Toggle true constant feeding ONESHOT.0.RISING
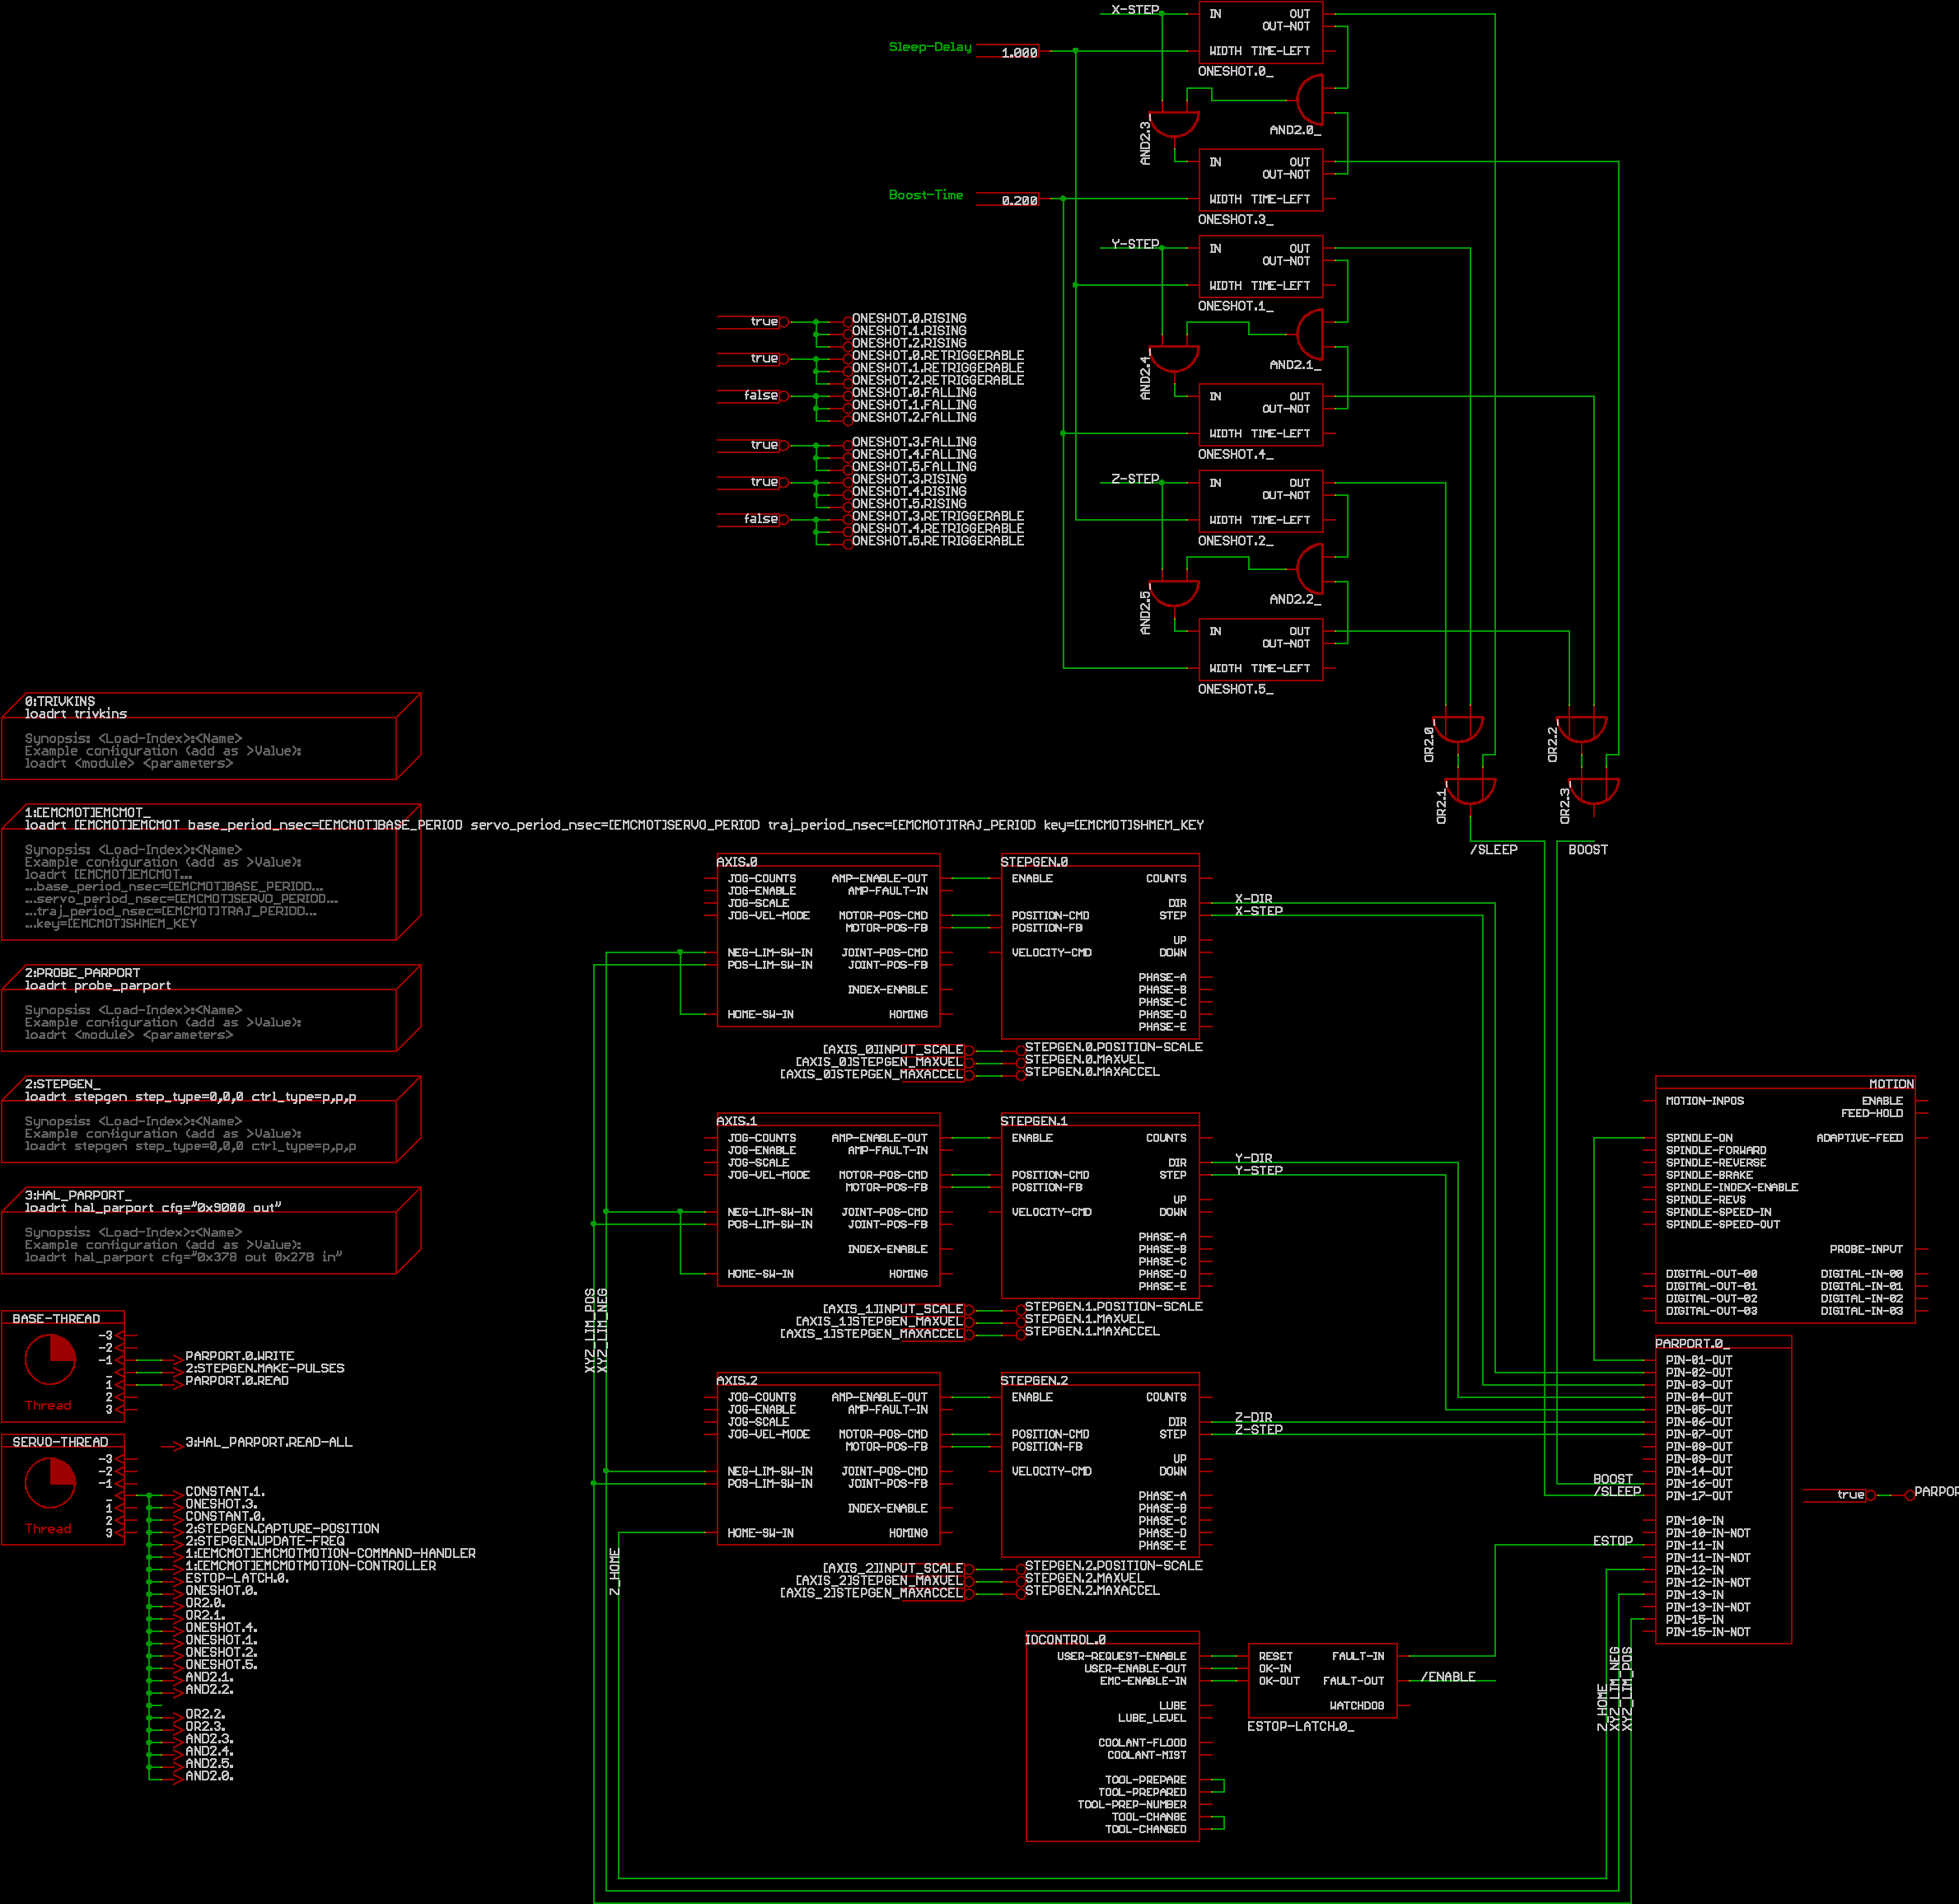This screenshot has width=1959, height=1904. point(765,322)
